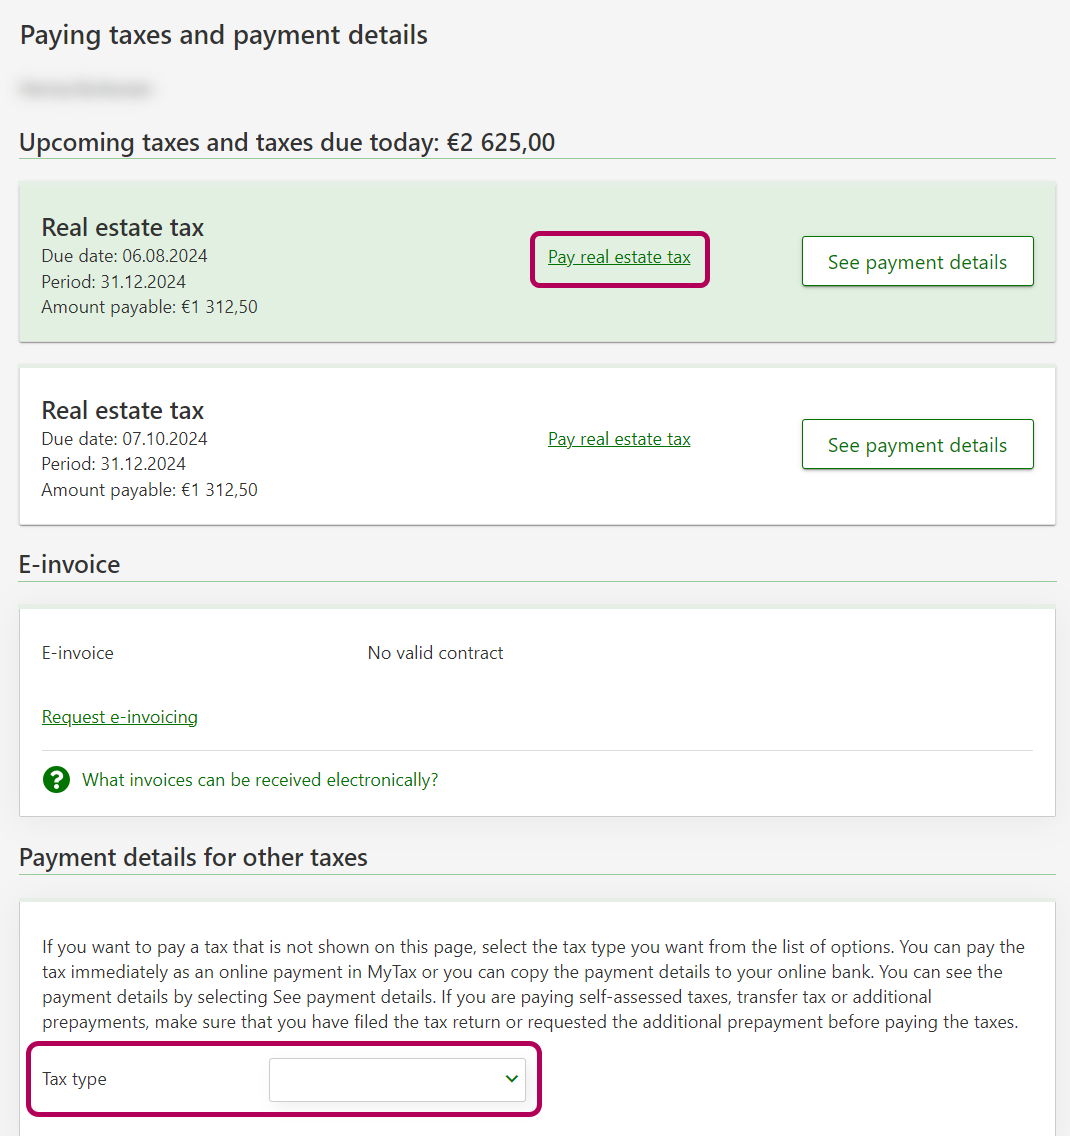1070x1136 pixels.
Task: Click the green question mark help icon
Action: click(x=56, y=780)
